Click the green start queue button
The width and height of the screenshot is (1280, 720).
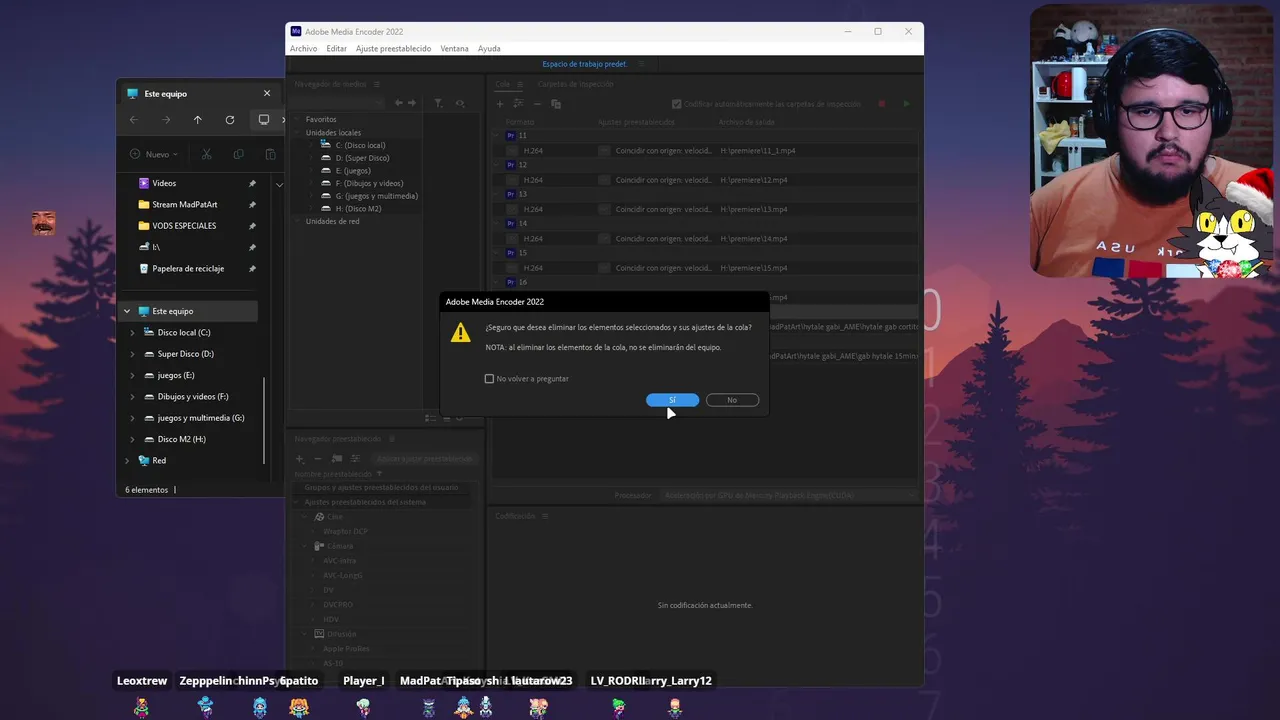pos(907,104)
